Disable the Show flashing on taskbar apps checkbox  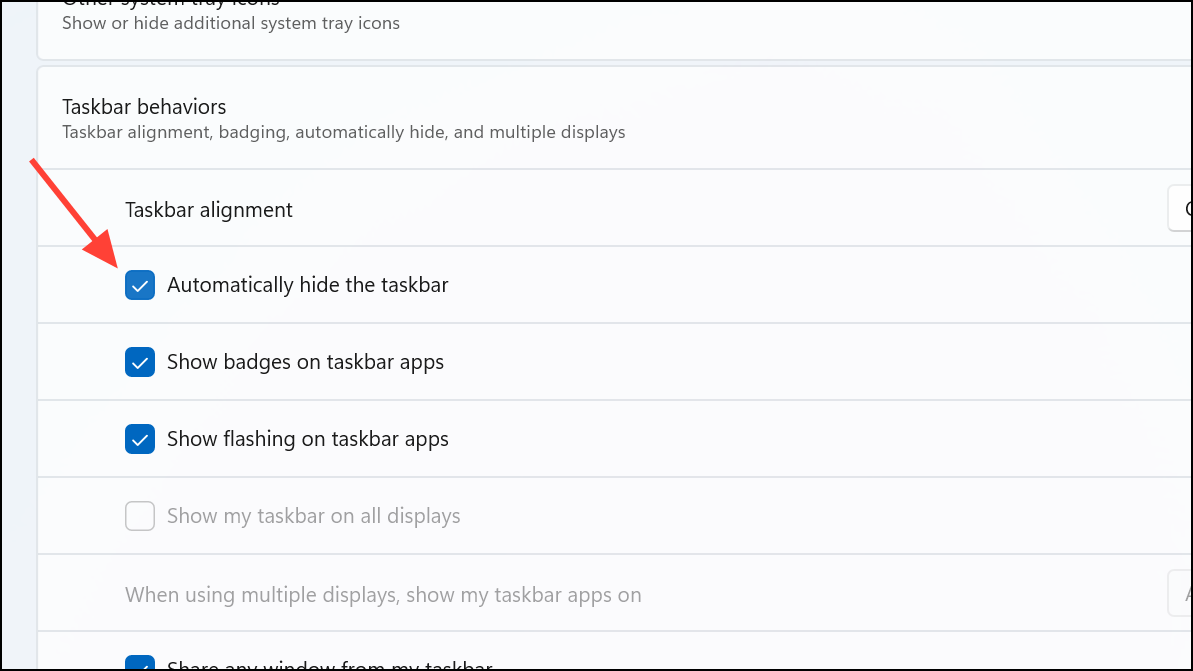click(140, 439)
